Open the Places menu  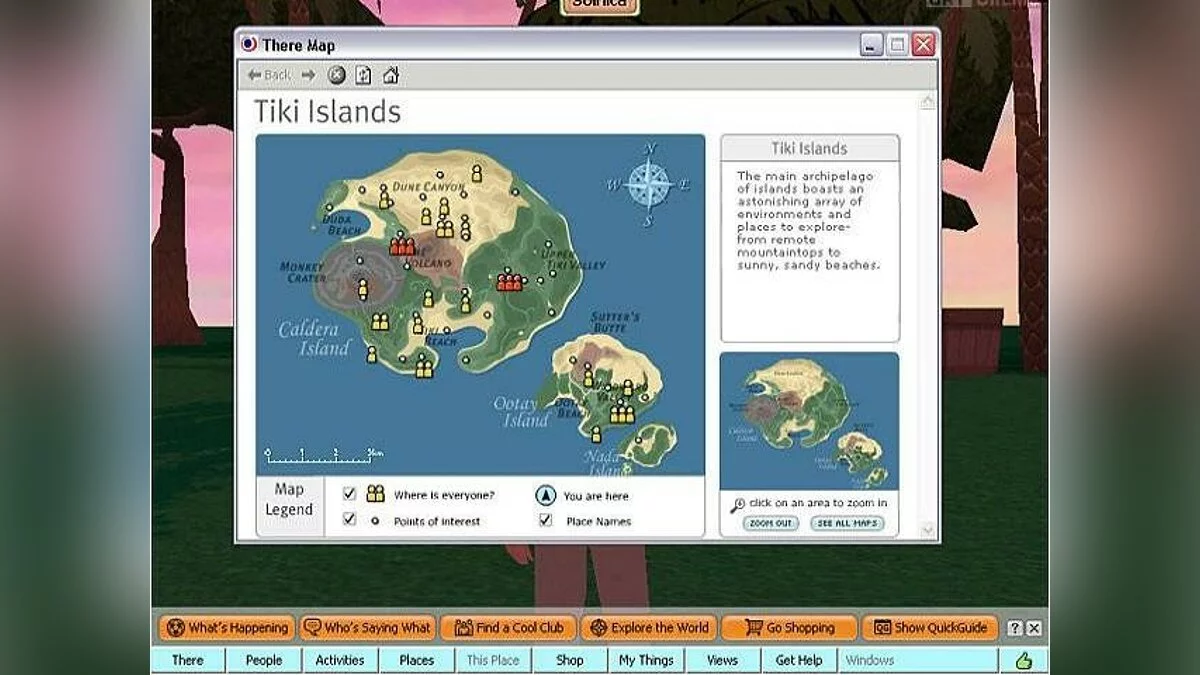[417, 660]
